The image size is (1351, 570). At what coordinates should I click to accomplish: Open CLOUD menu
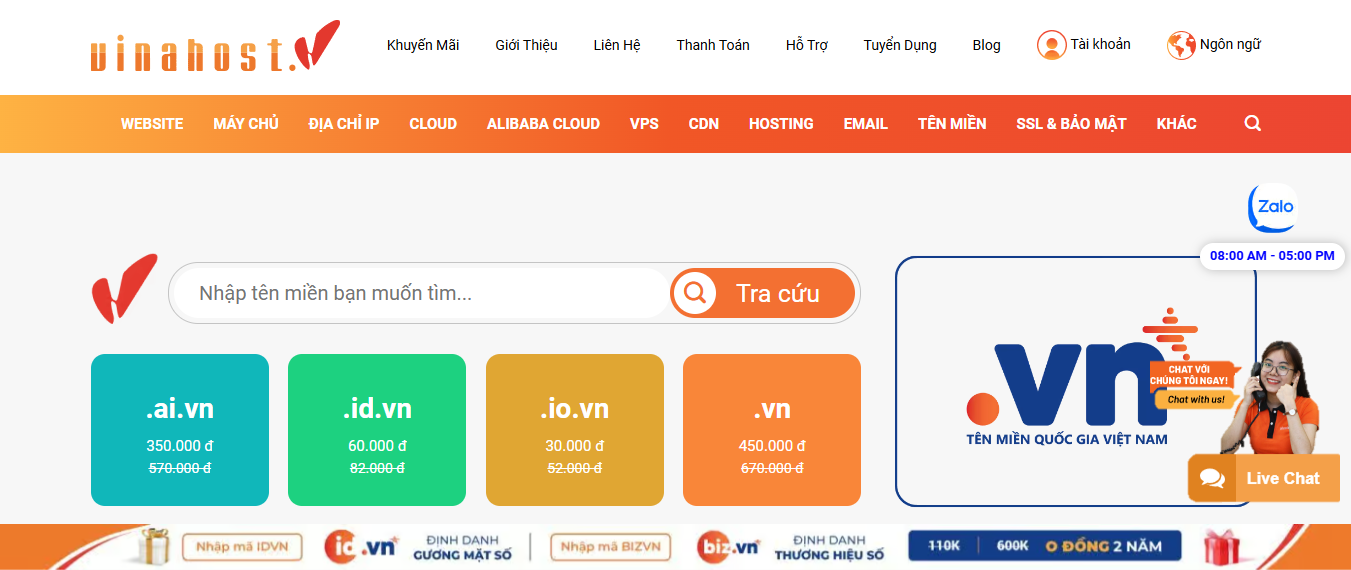[x=433, y=124]
